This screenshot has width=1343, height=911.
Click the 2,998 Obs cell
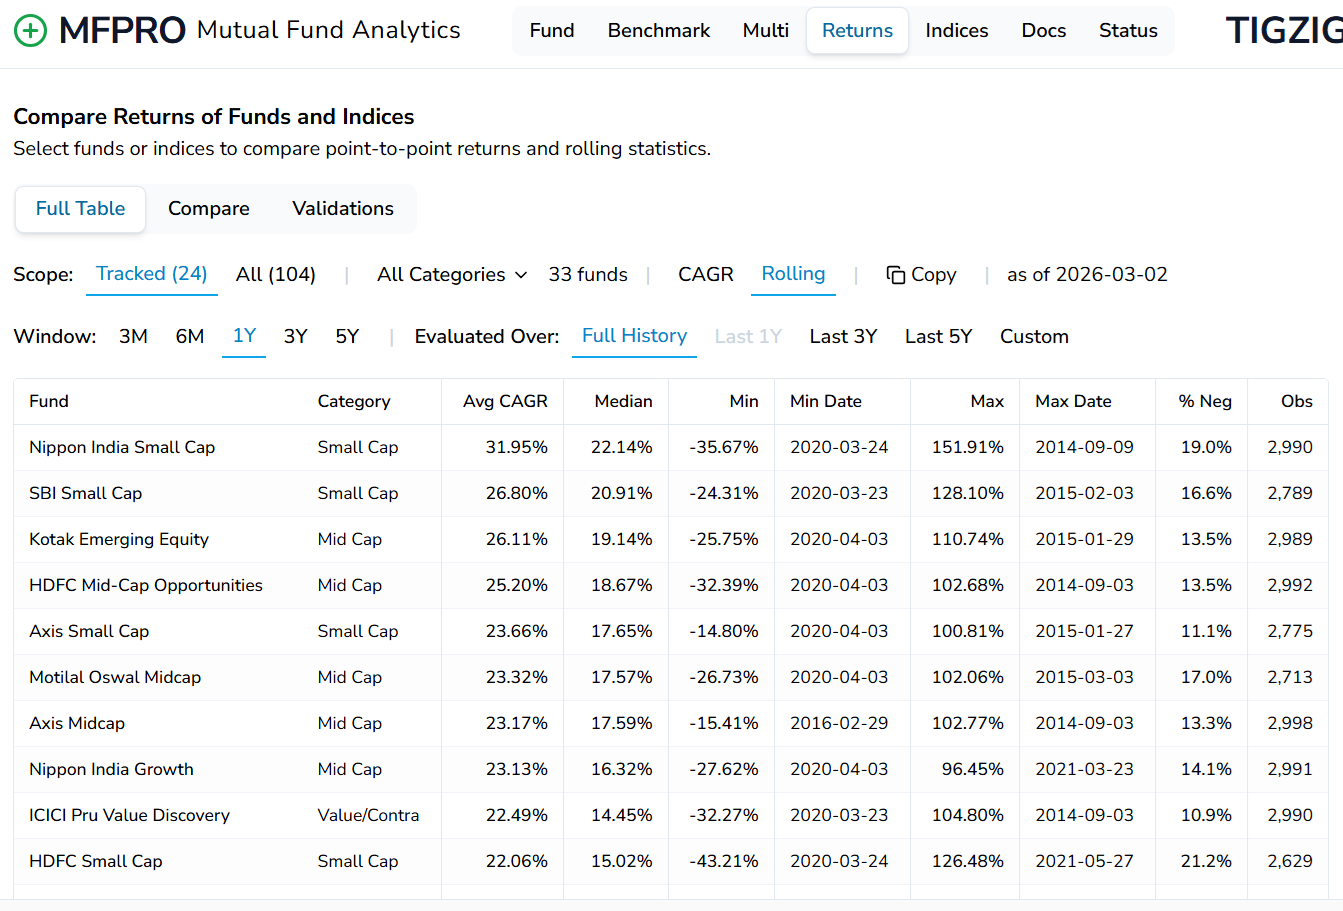point(1290,724)
